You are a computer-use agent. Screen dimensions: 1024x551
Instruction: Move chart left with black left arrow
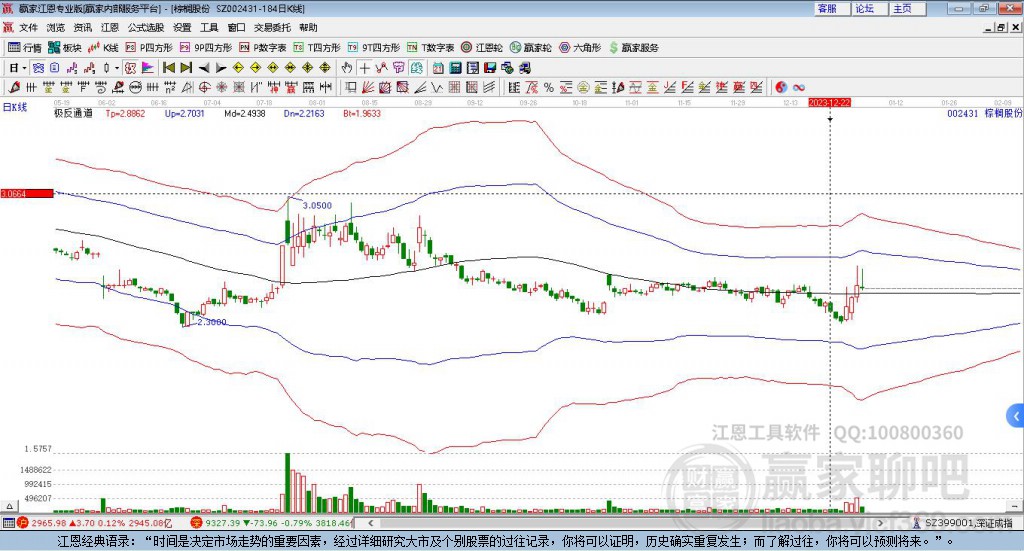(204, 68)
